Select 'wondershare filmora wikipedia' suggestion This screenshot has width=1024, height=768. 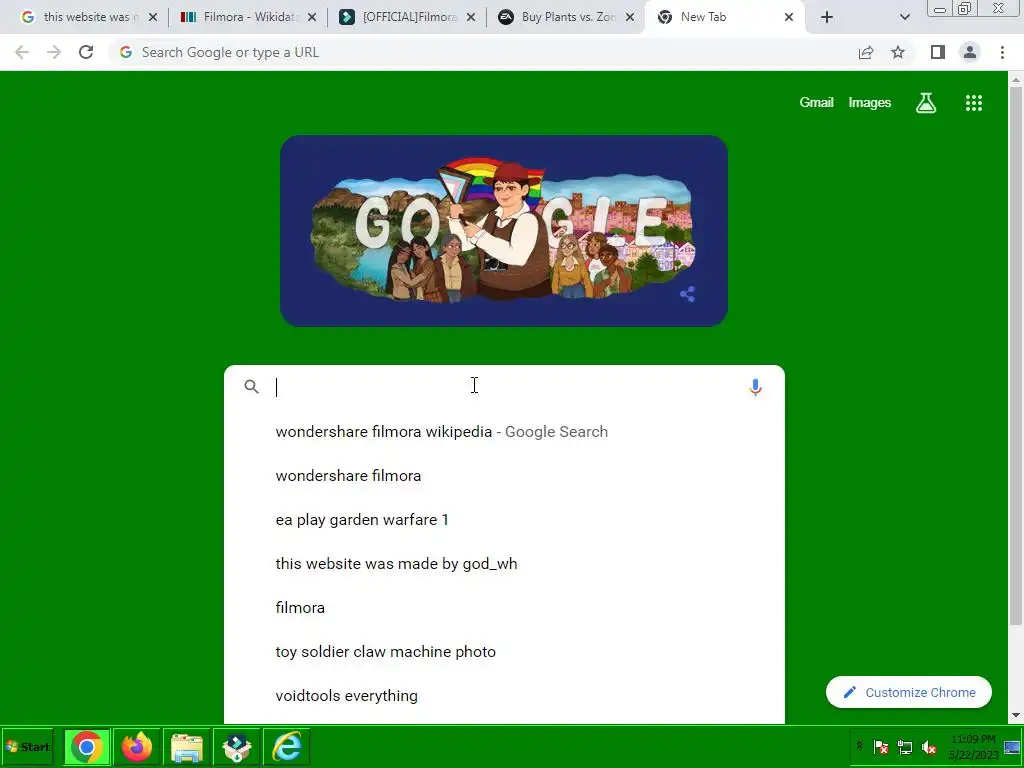pos(504,432)
